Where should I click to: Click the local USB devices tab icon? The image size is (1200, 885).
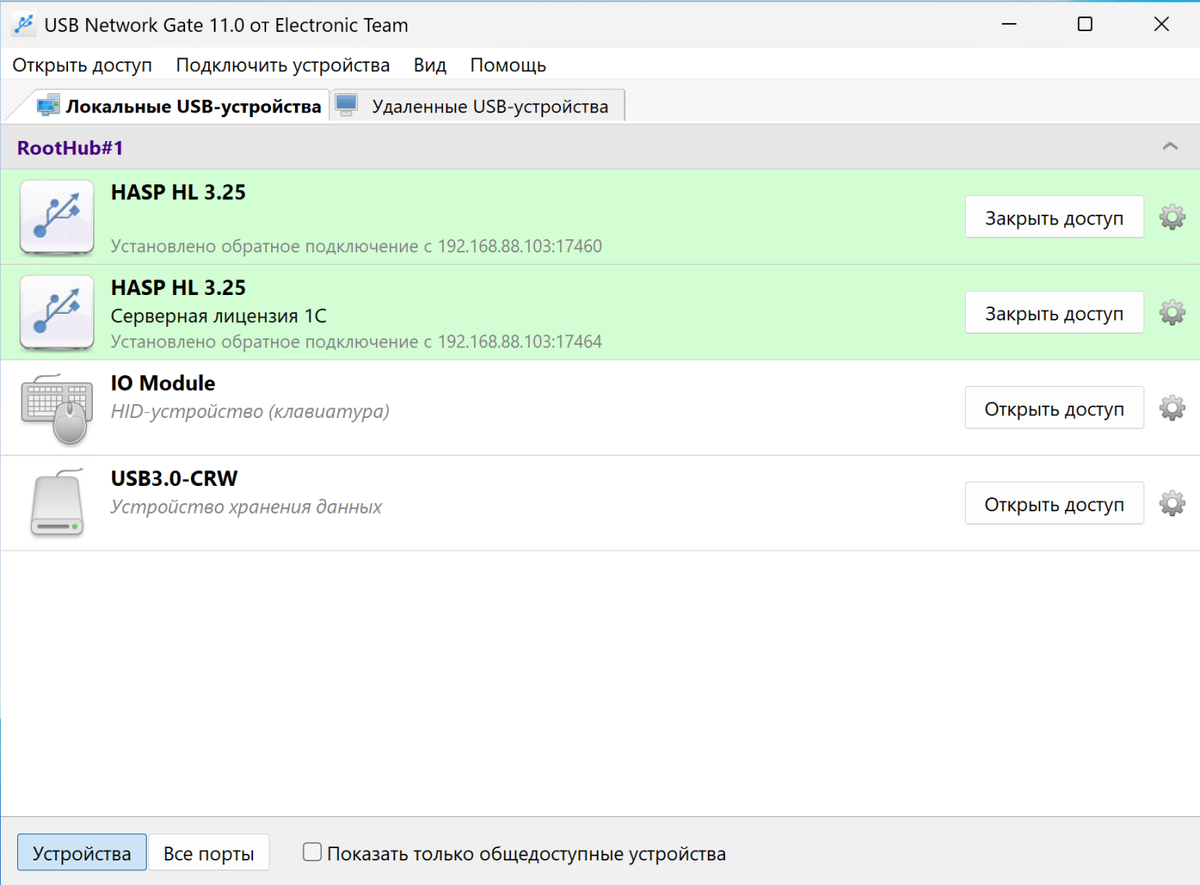pos(48,105)
